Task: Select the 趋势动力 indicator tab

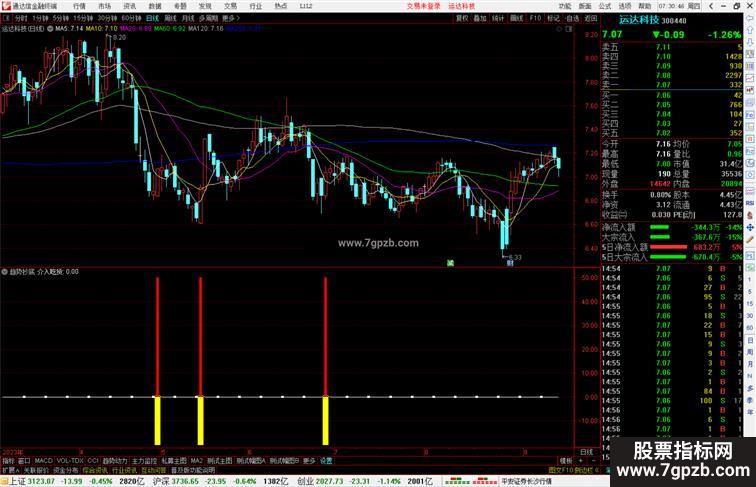Action: [115, 461]
